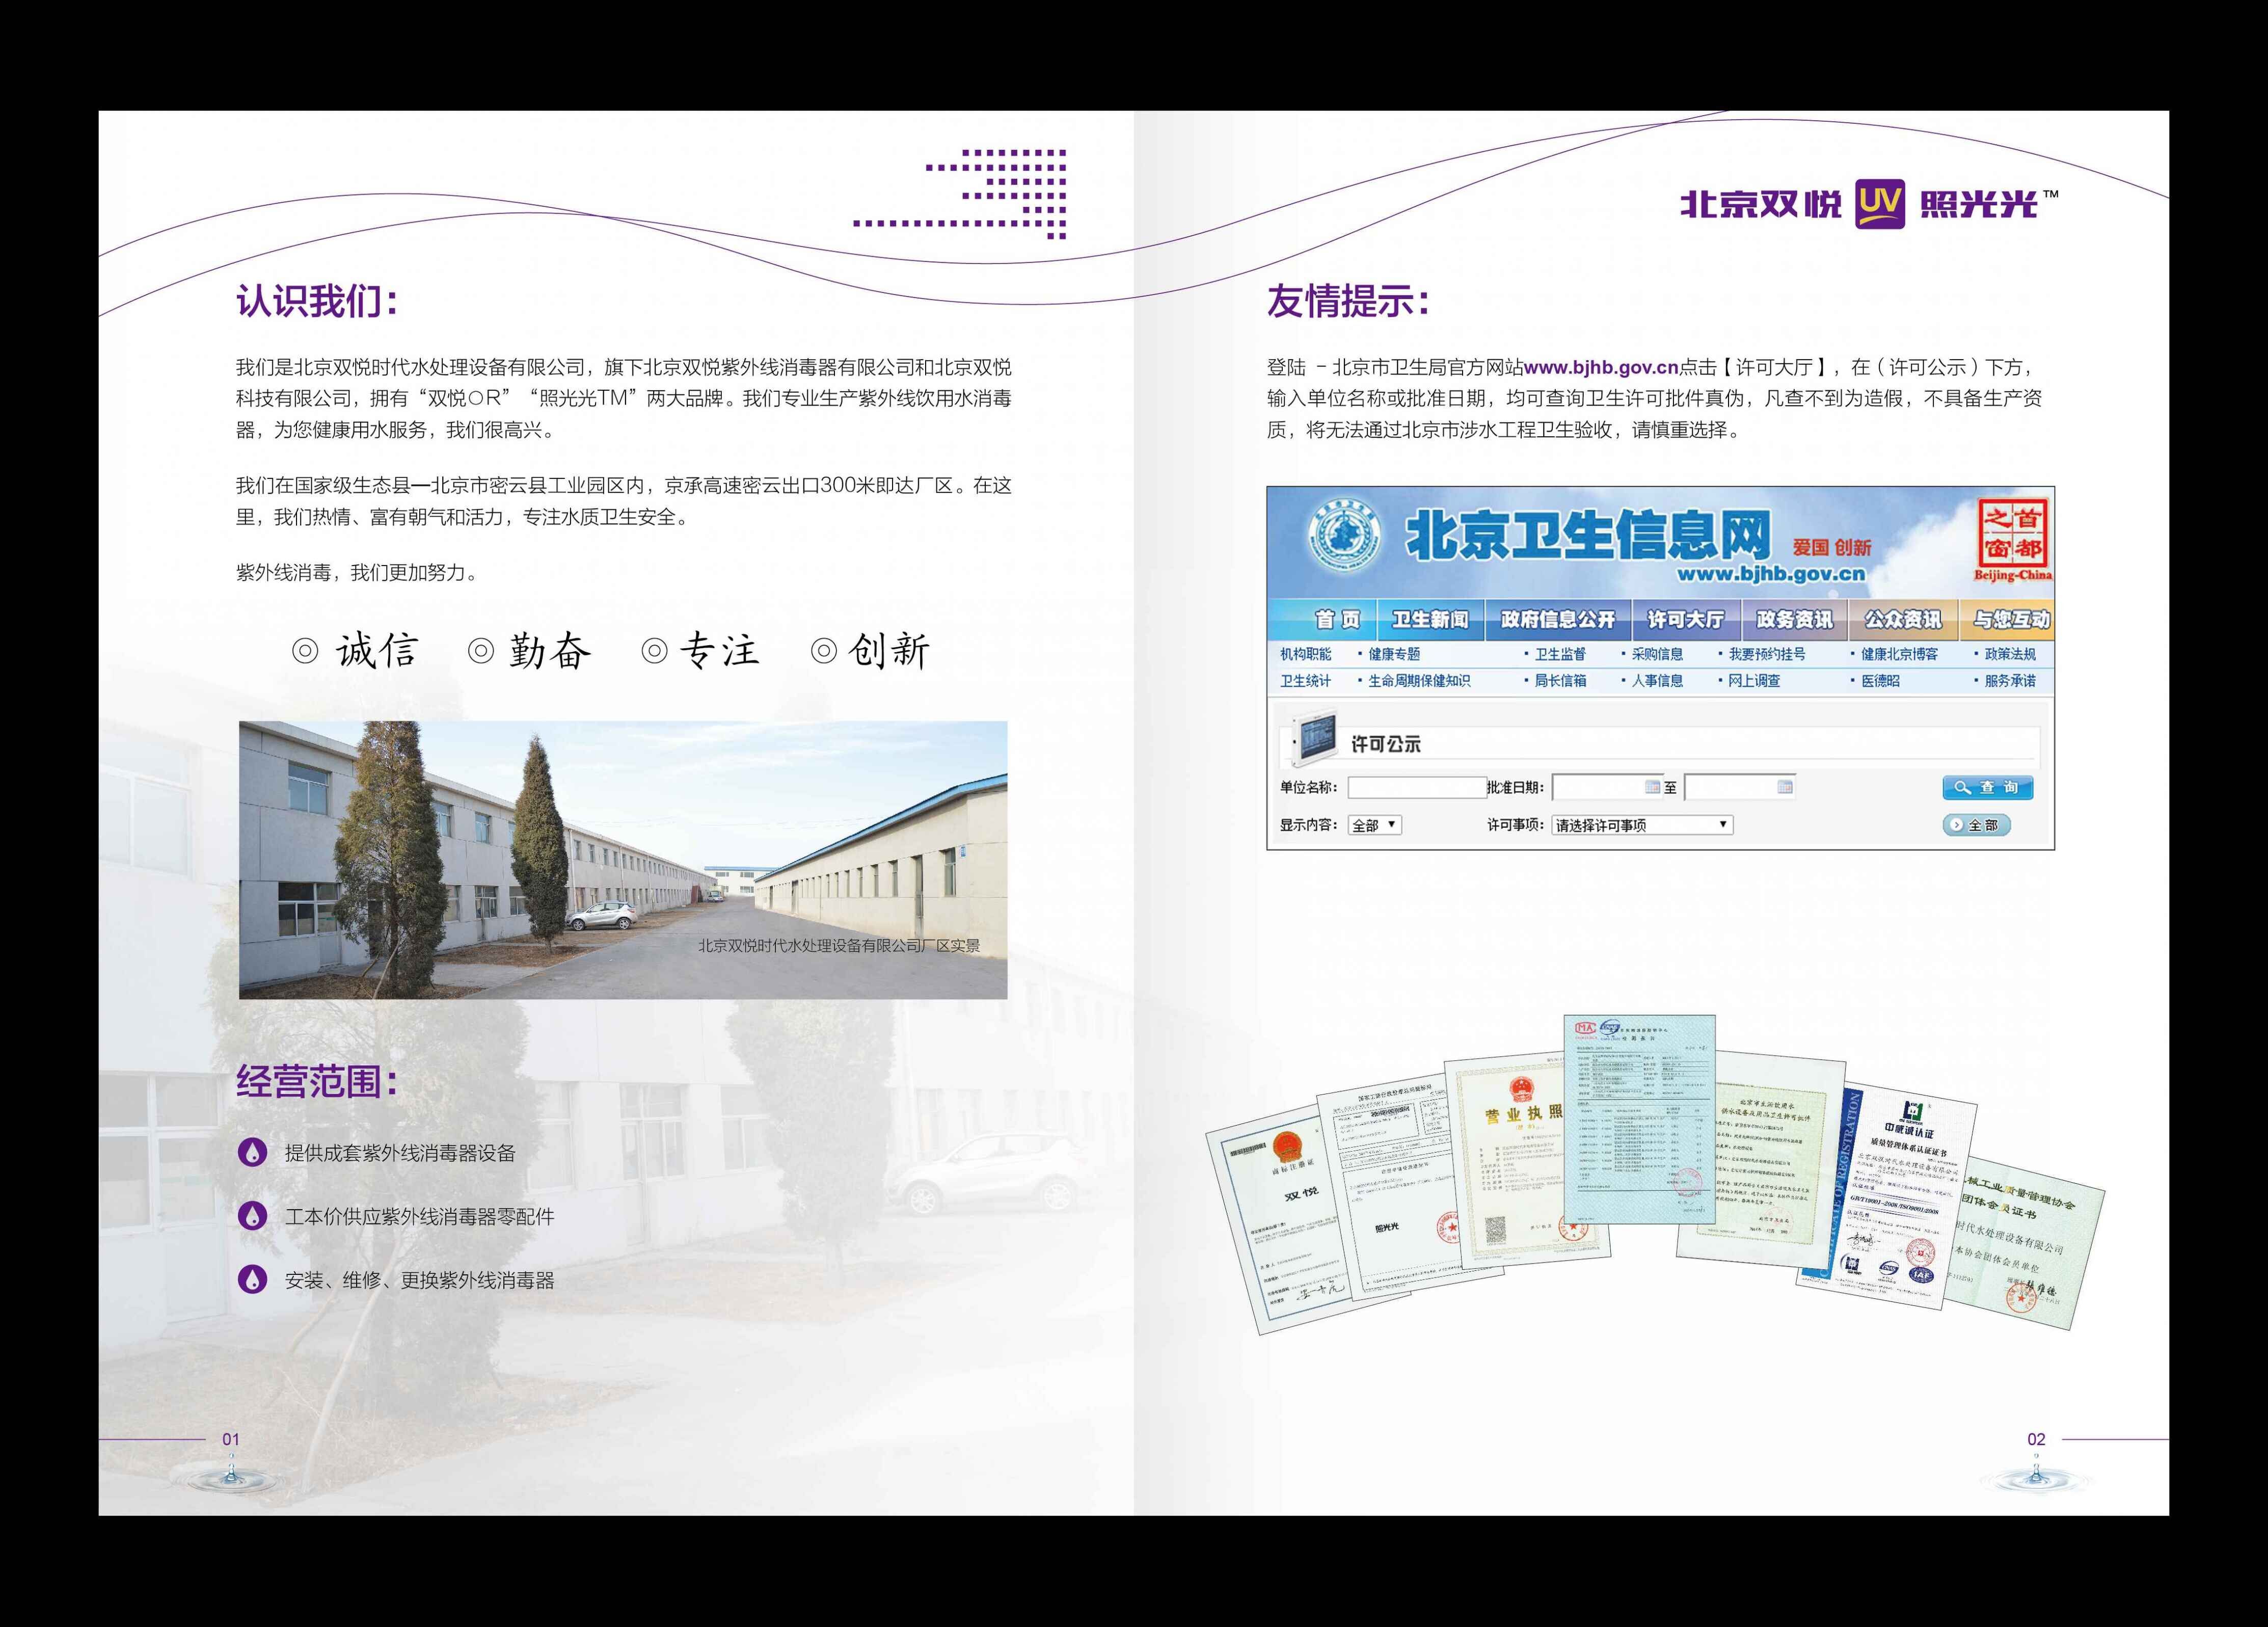Click water-drop bullet beside 提供成套紫外线消毒器设备
Screen dimensions: 2268x1627
253,1152
